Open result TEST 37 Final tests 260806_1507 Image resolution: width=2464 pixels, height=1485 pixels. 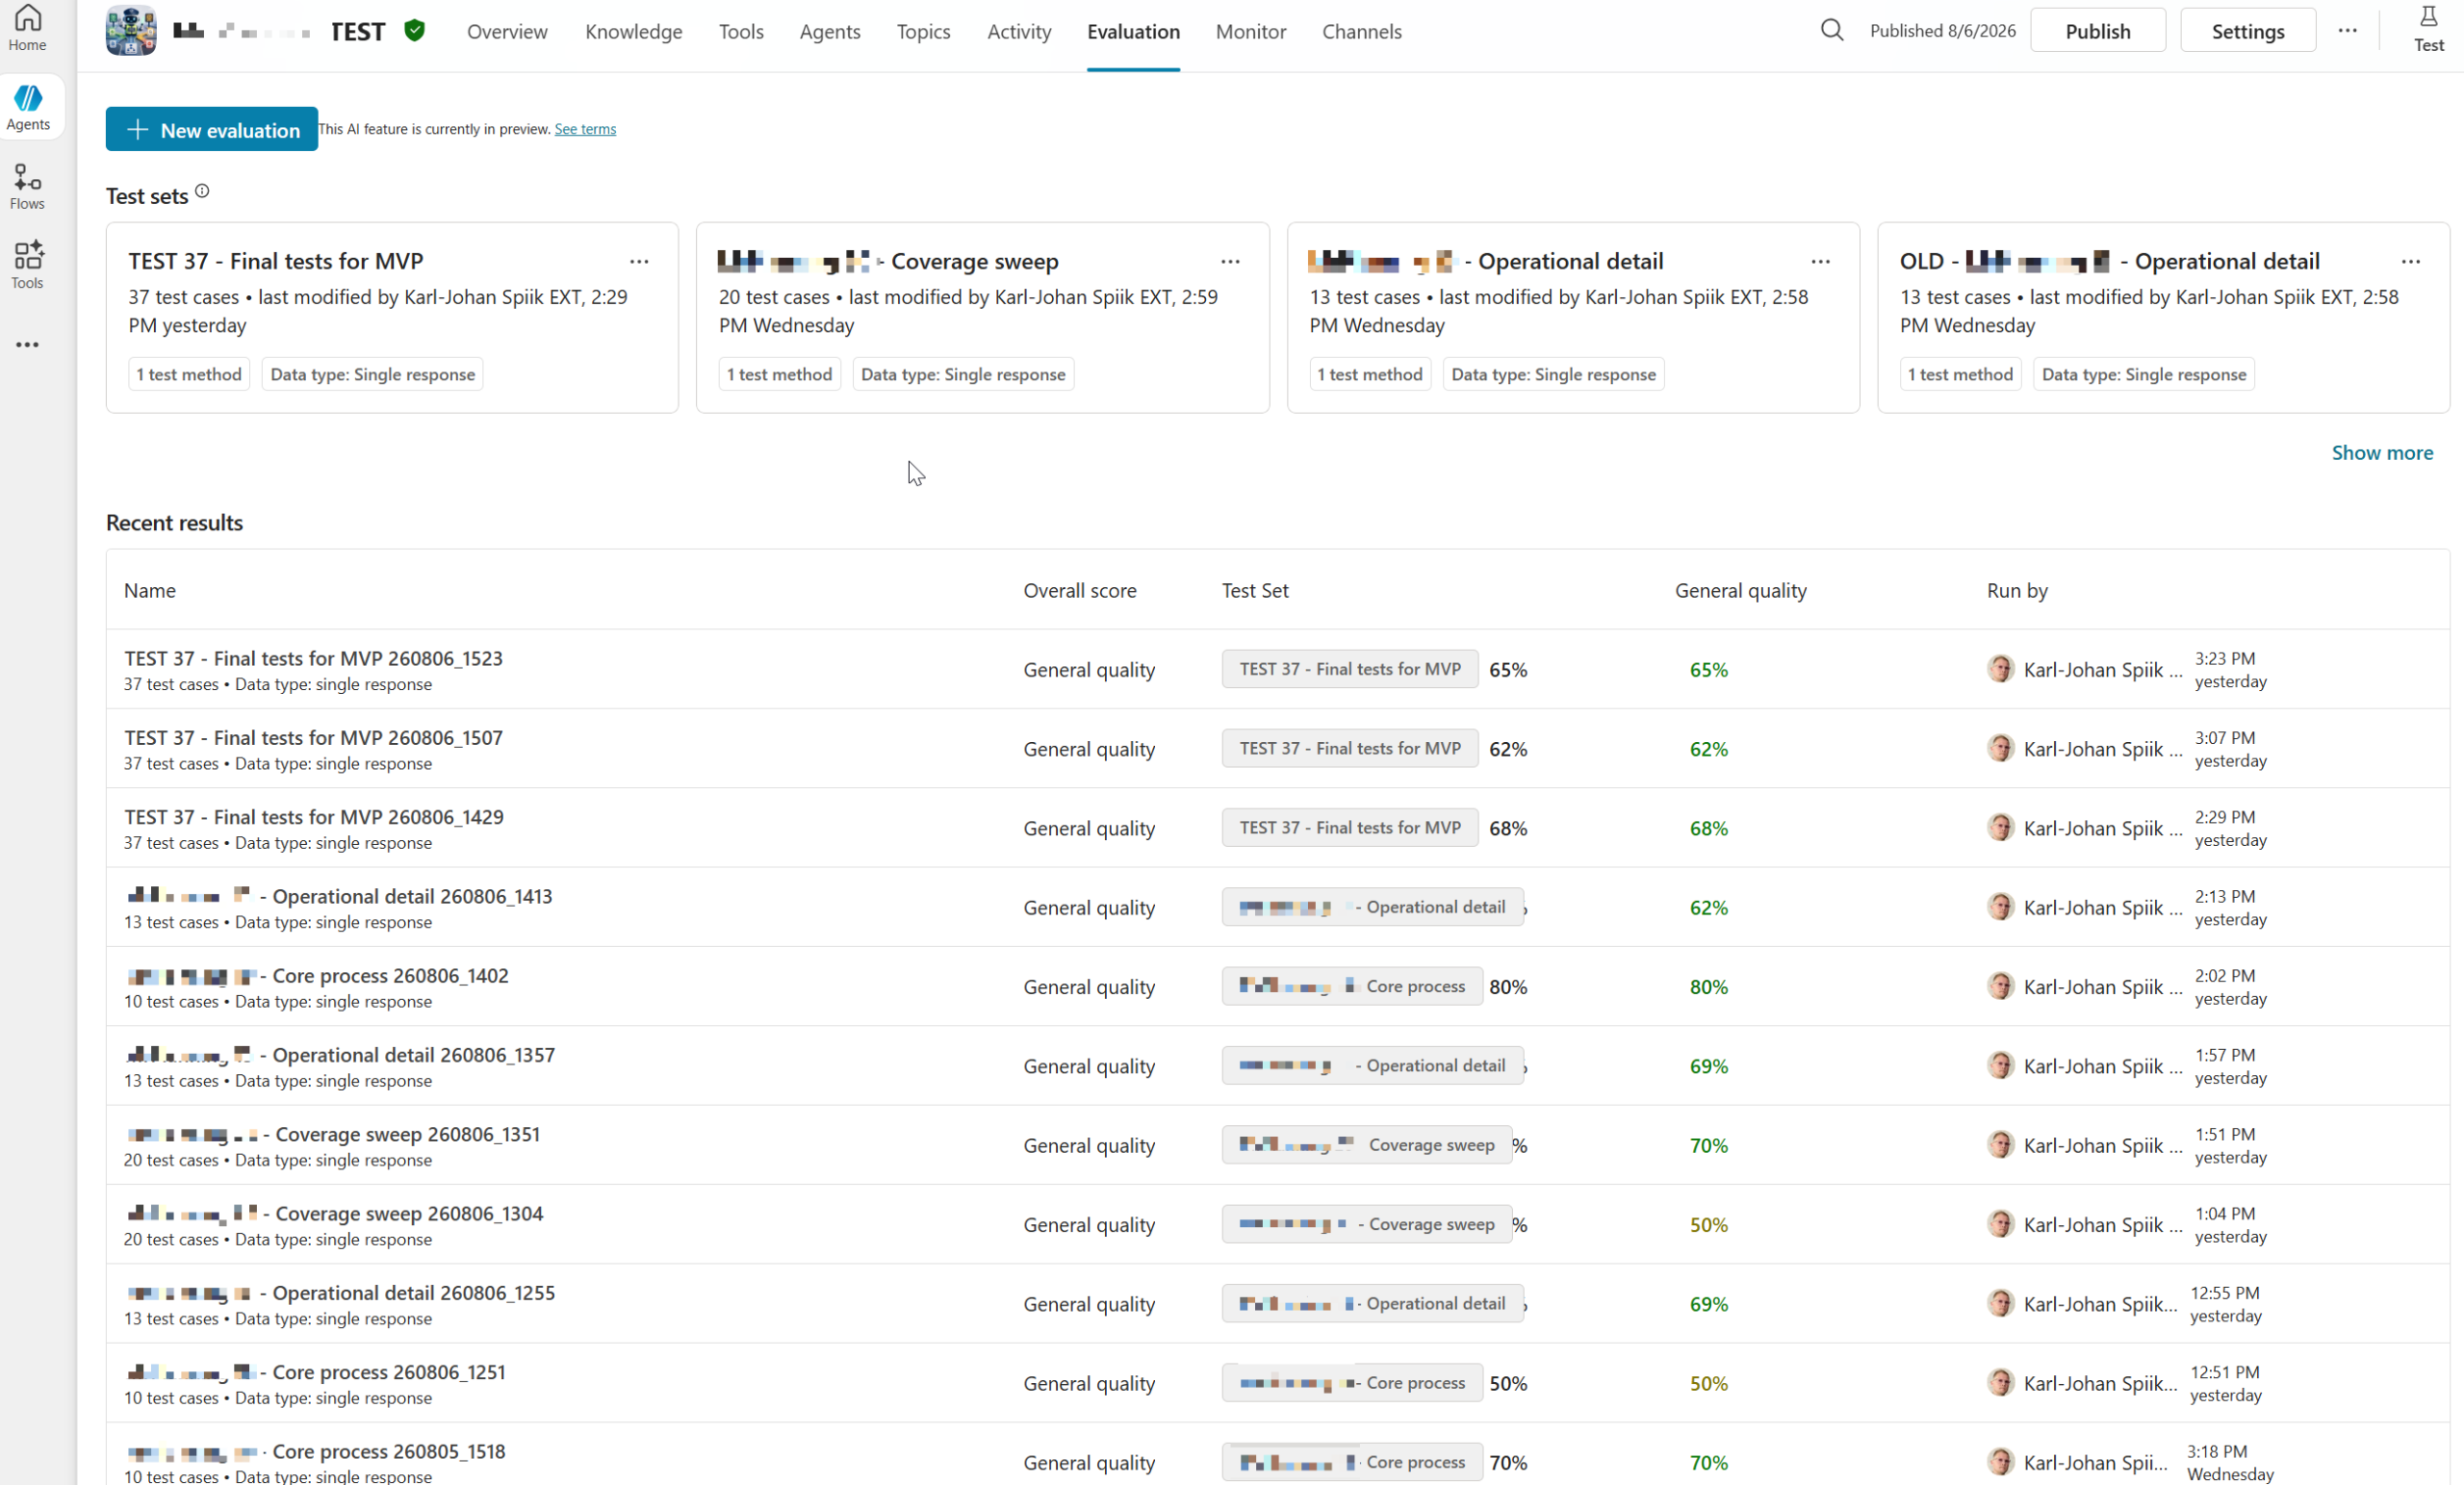tap(313, 738)
